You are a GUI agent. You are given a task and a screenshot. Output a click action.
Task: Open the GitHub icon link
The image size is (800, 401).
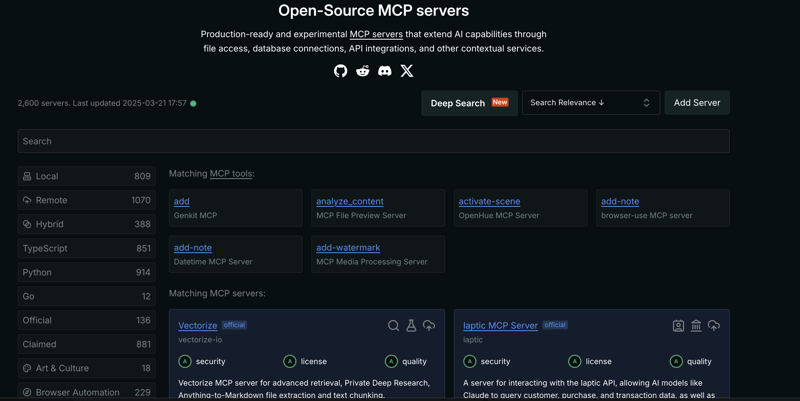click(340, 71)
